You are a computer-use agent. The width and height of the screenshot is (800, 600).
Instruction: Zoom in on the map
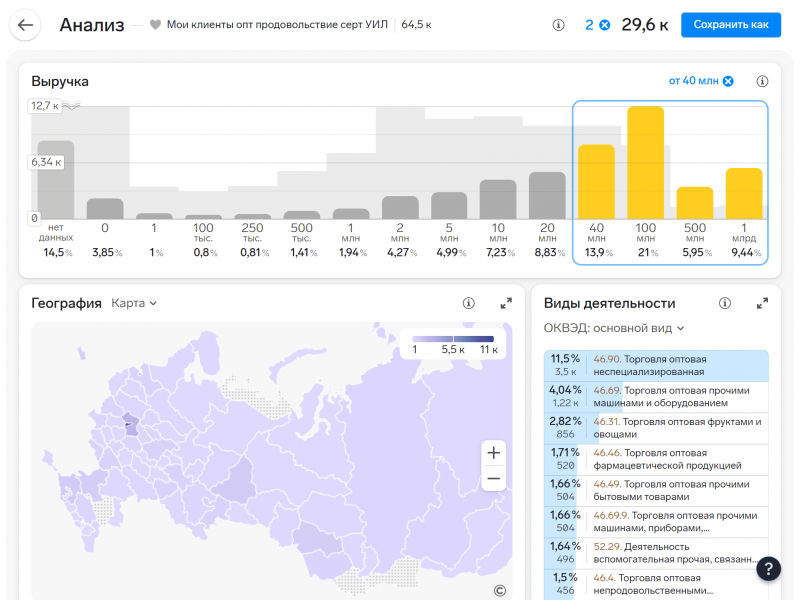coord(493,453)
